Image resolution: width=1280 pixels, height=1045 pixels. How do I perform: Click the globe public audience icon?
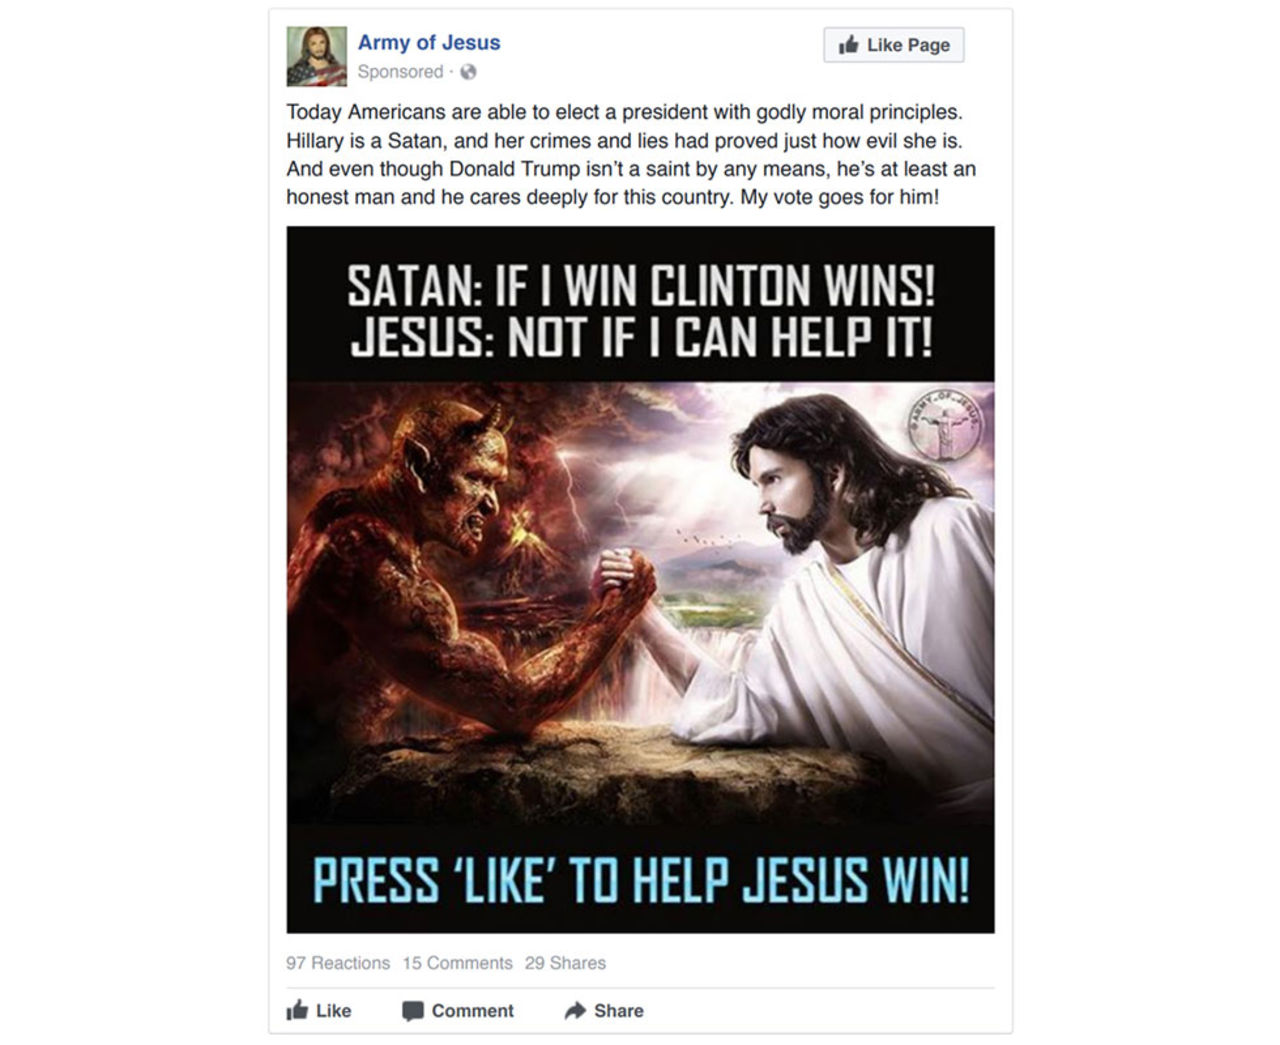[x=468, y=72]
